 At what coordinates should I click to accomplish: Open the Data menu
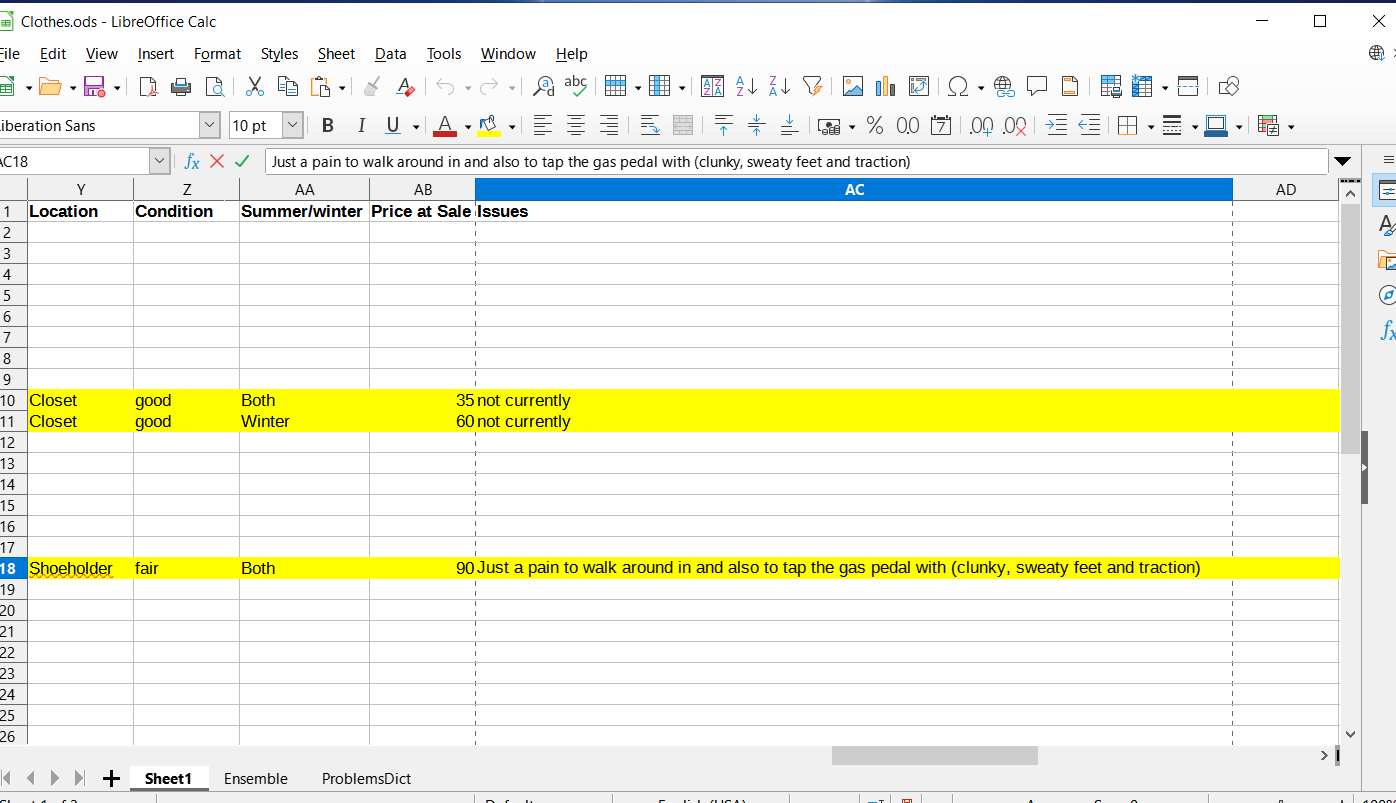(x=391, y=54)
